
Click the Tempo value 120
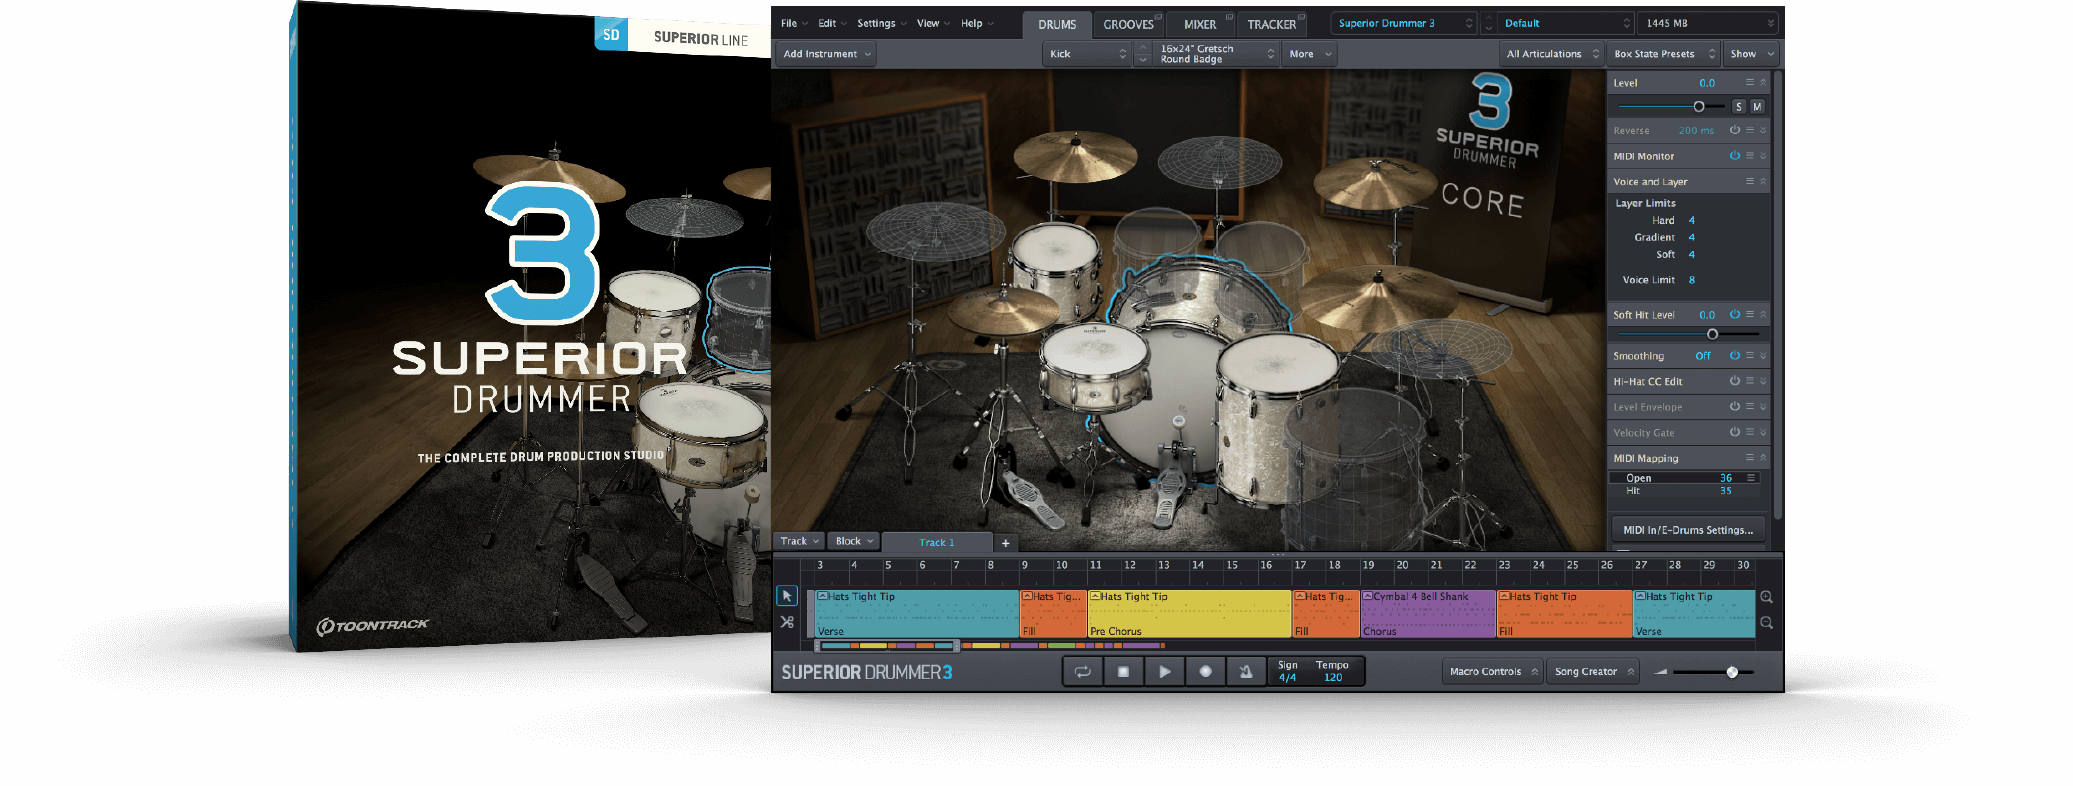1333,678
